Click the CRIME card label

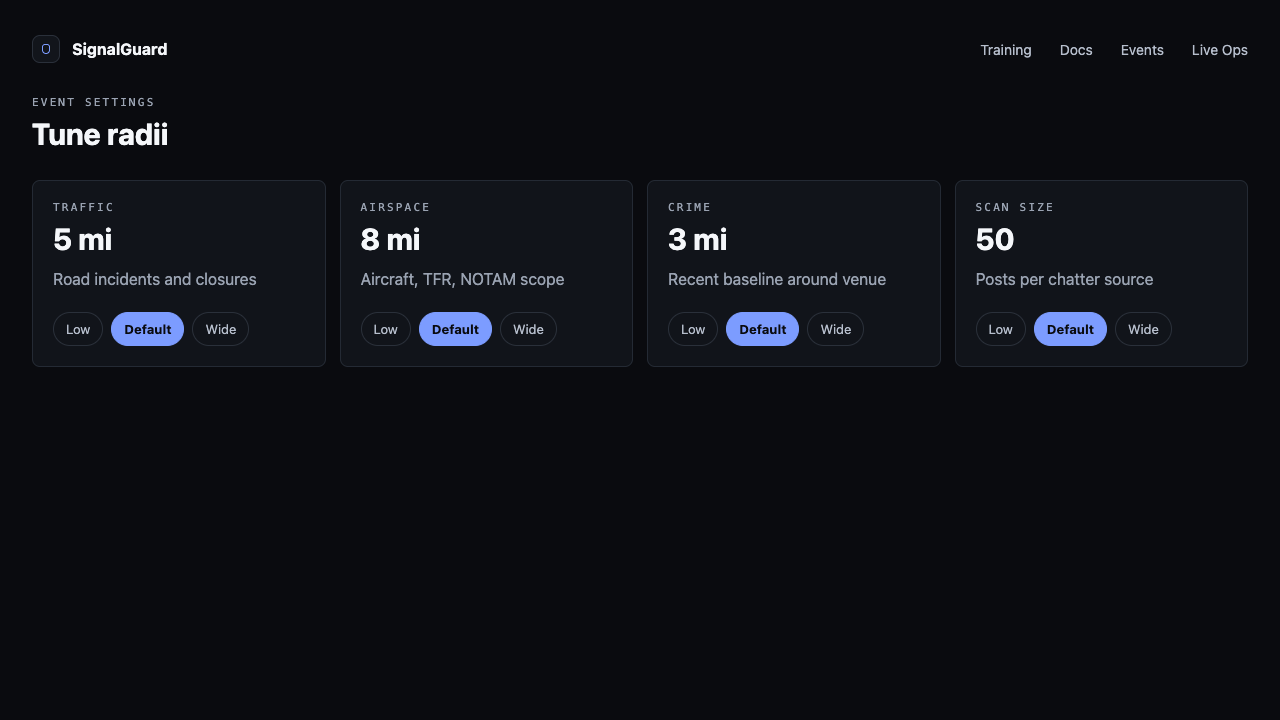689,207
